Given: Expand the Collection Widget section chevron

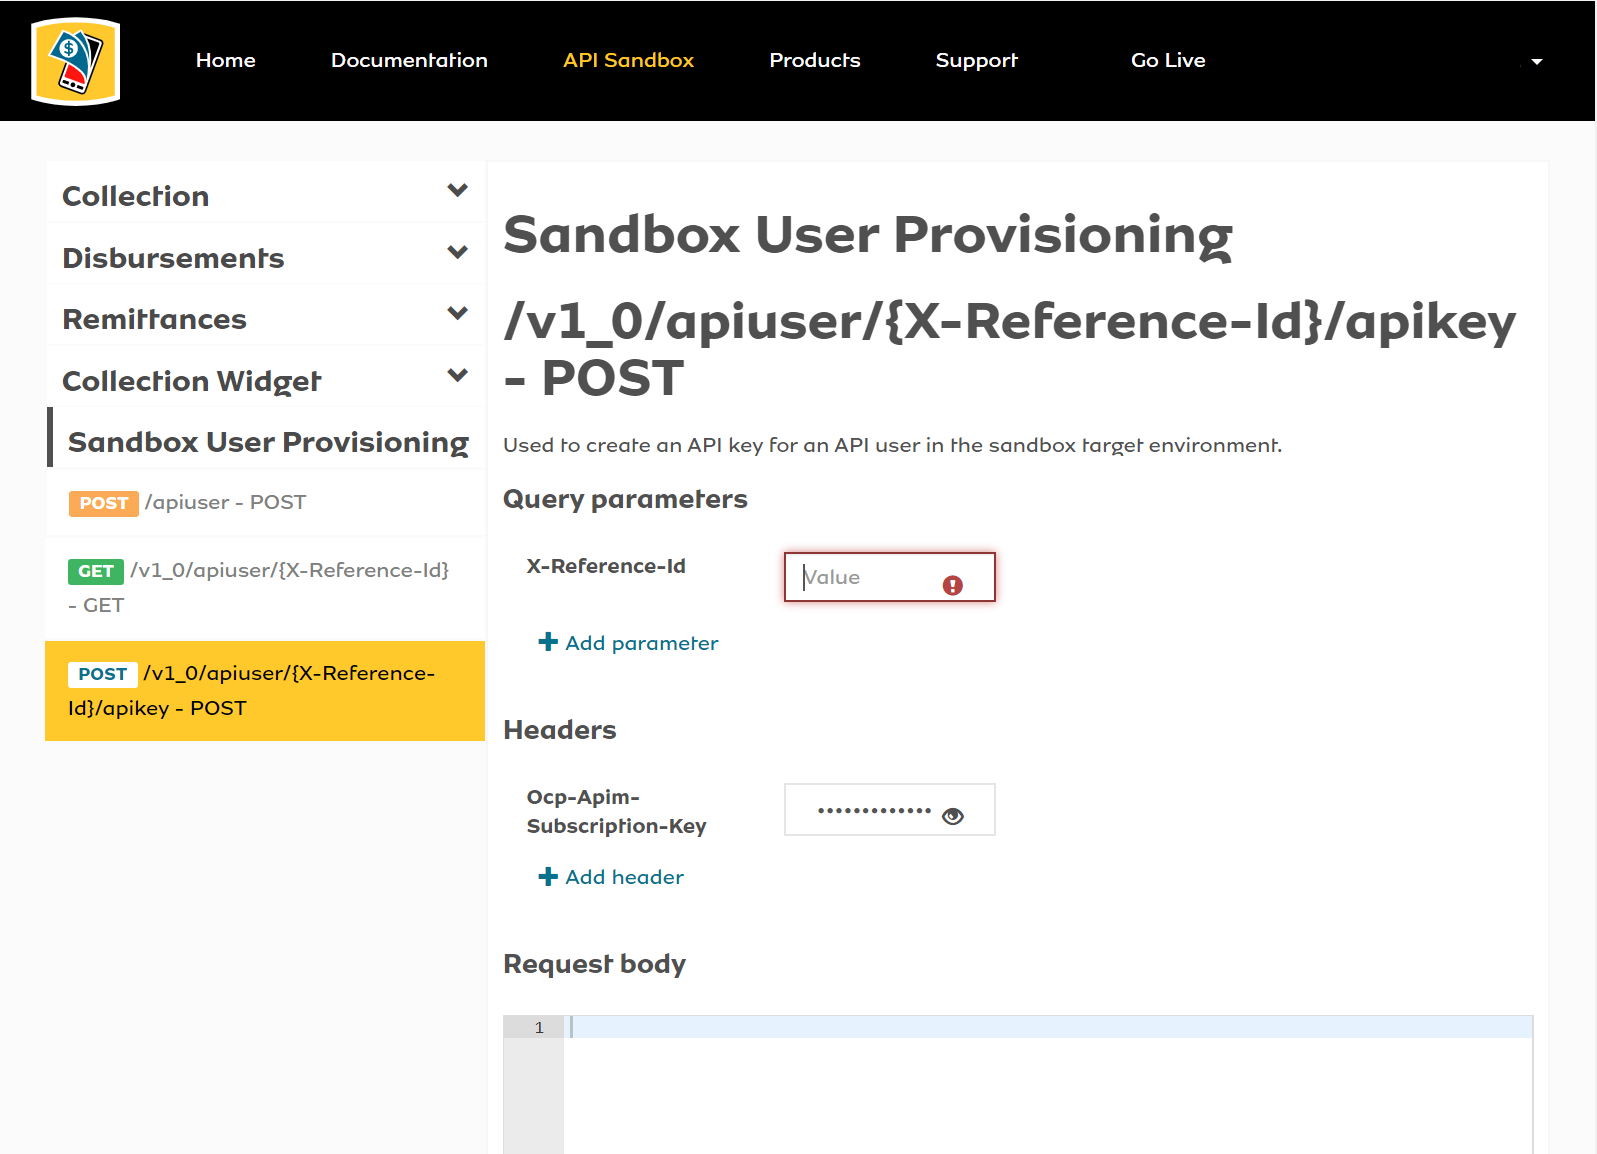Looking at the screenshot, I should click(x=458, y=375).
